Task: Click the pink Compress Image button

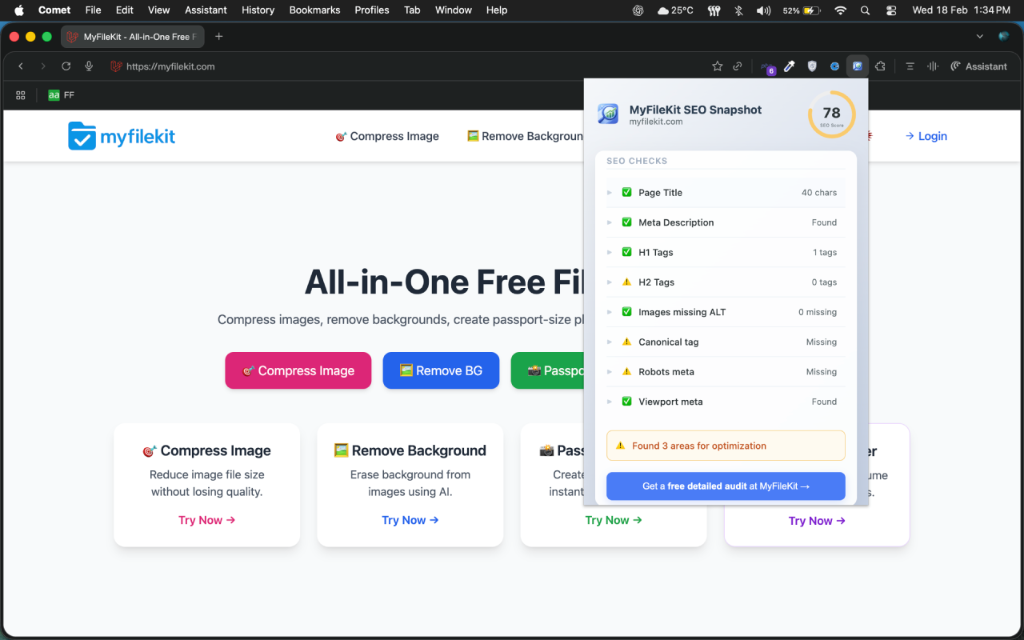Action: 298,370
